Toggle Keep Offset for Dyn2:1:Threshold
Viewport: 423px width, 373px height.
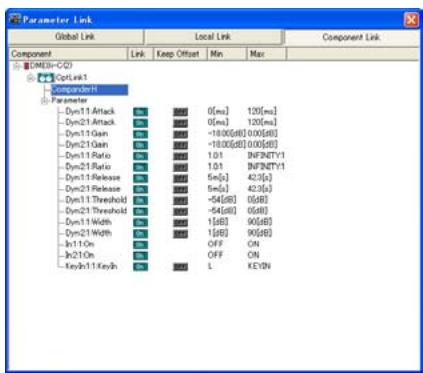[x=180, y=211]
